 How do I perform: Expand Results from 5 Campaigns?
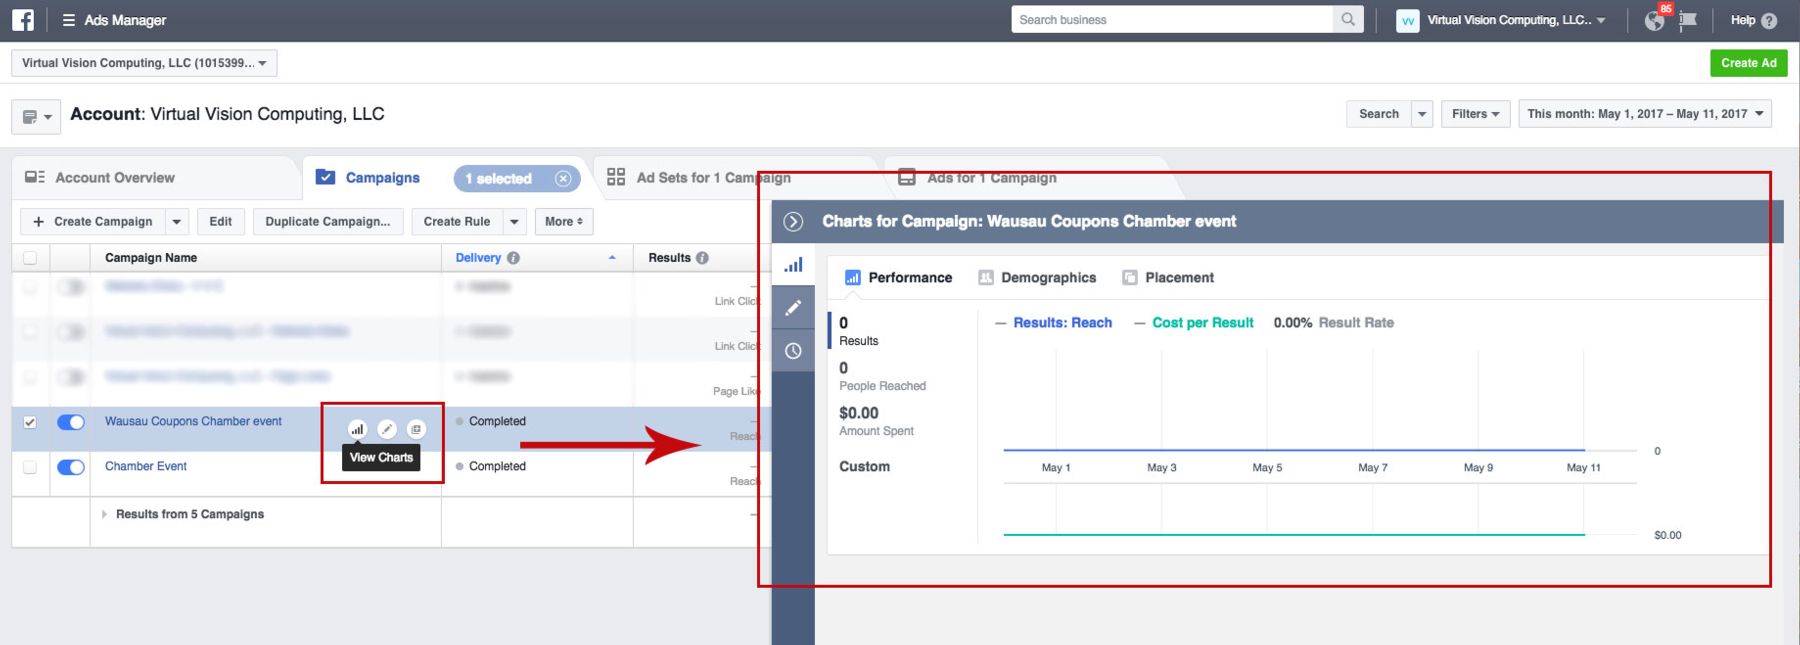(104, 514)
